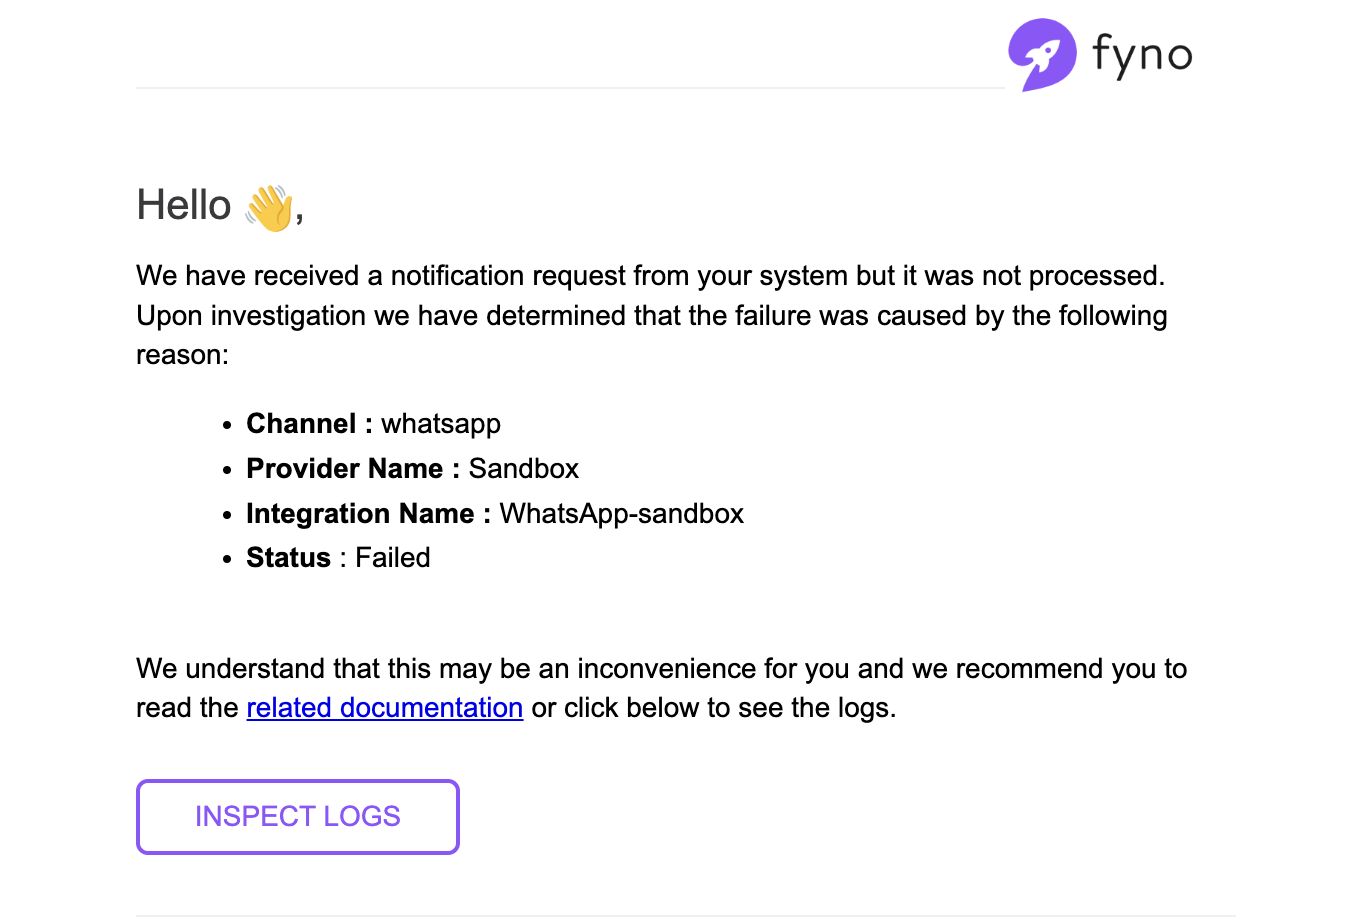Select the WhatsApp-sandbox integration name

(621, 513)
